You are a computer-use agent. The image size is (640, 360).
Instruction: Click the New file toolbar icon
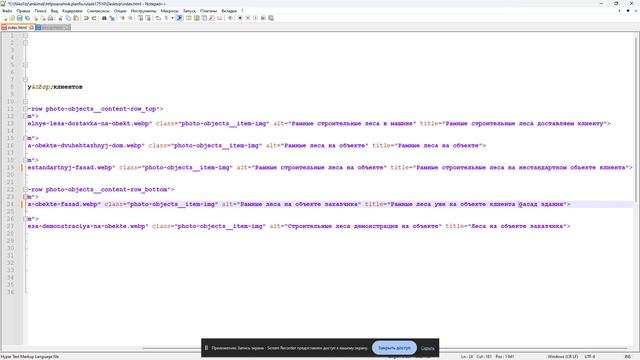(x=5, y=18)
